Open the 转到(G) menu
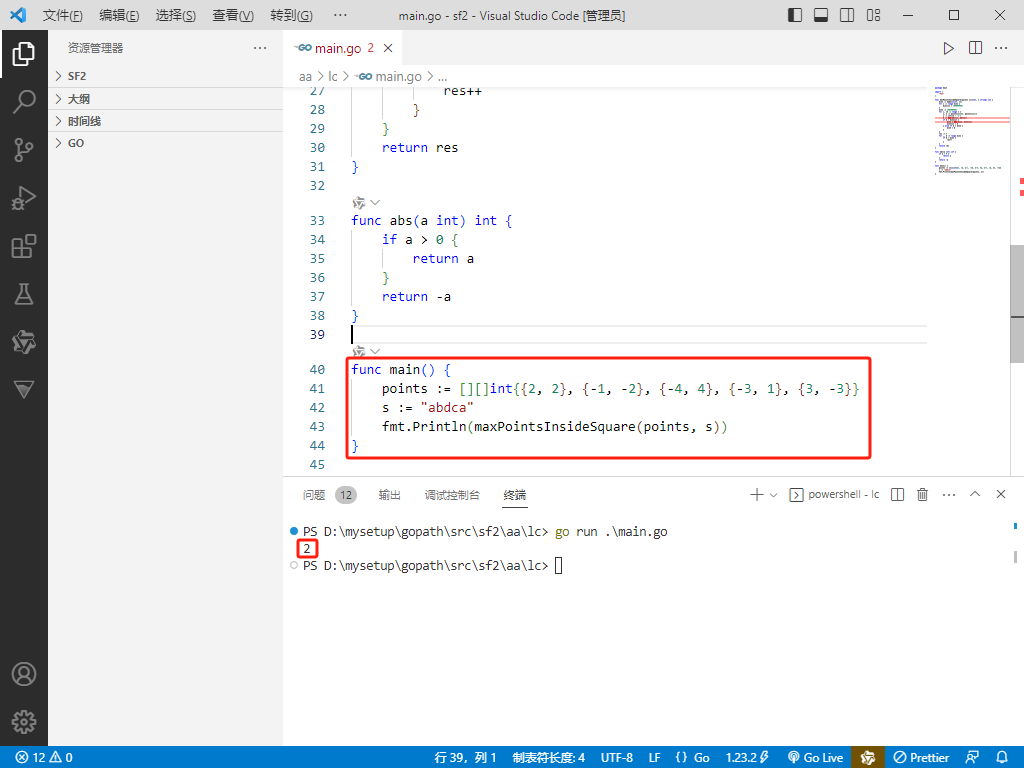 (x=291, y=15)
